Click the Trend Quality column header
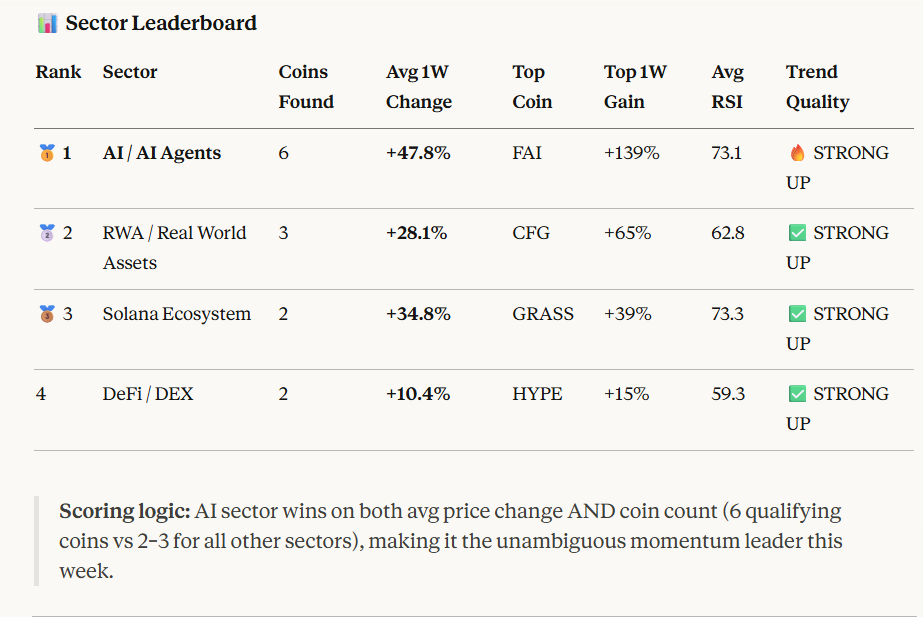The width and height of the screenshot is (923, 617). click(817, 87)
